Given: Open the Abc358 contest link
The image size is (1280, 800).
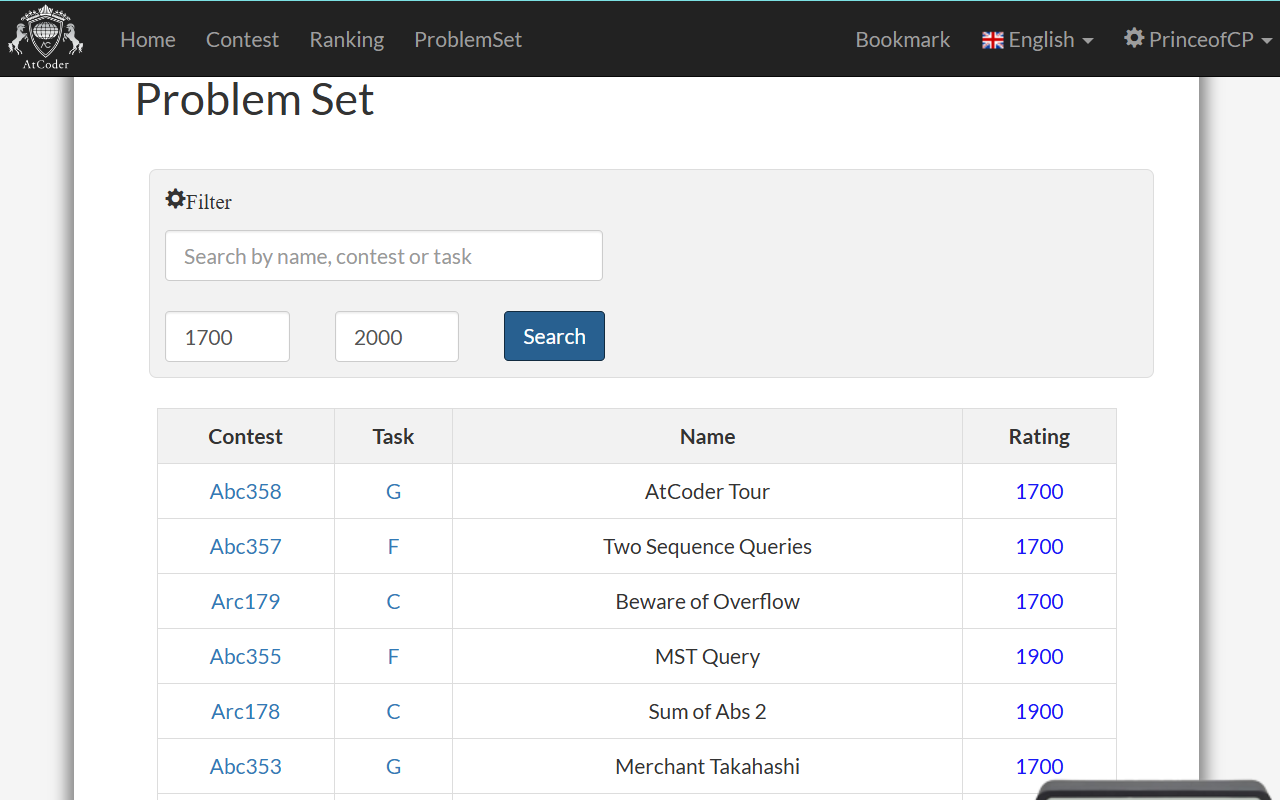Looking at the screenshot, I should pos(245,491).
